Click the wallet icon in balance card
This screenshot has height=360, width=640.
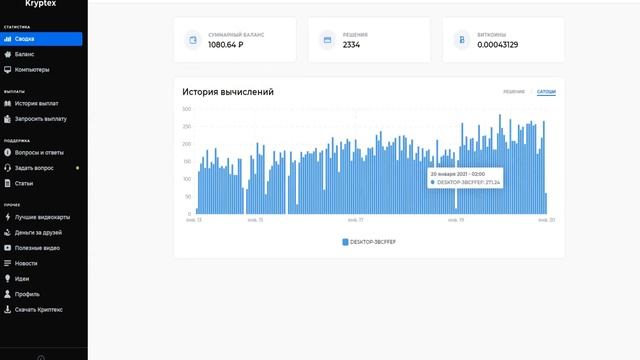(193, 40)
